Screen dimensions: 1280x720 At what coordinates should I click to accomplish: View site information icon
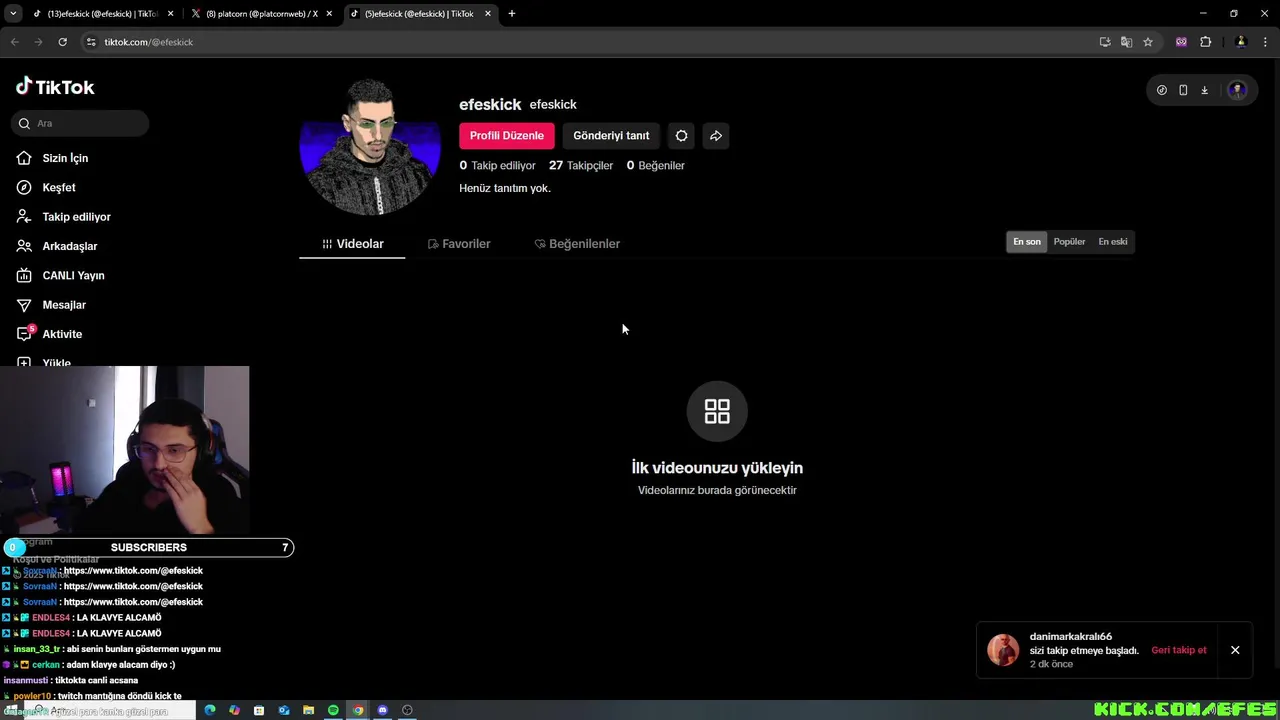[x=91, y=42]
